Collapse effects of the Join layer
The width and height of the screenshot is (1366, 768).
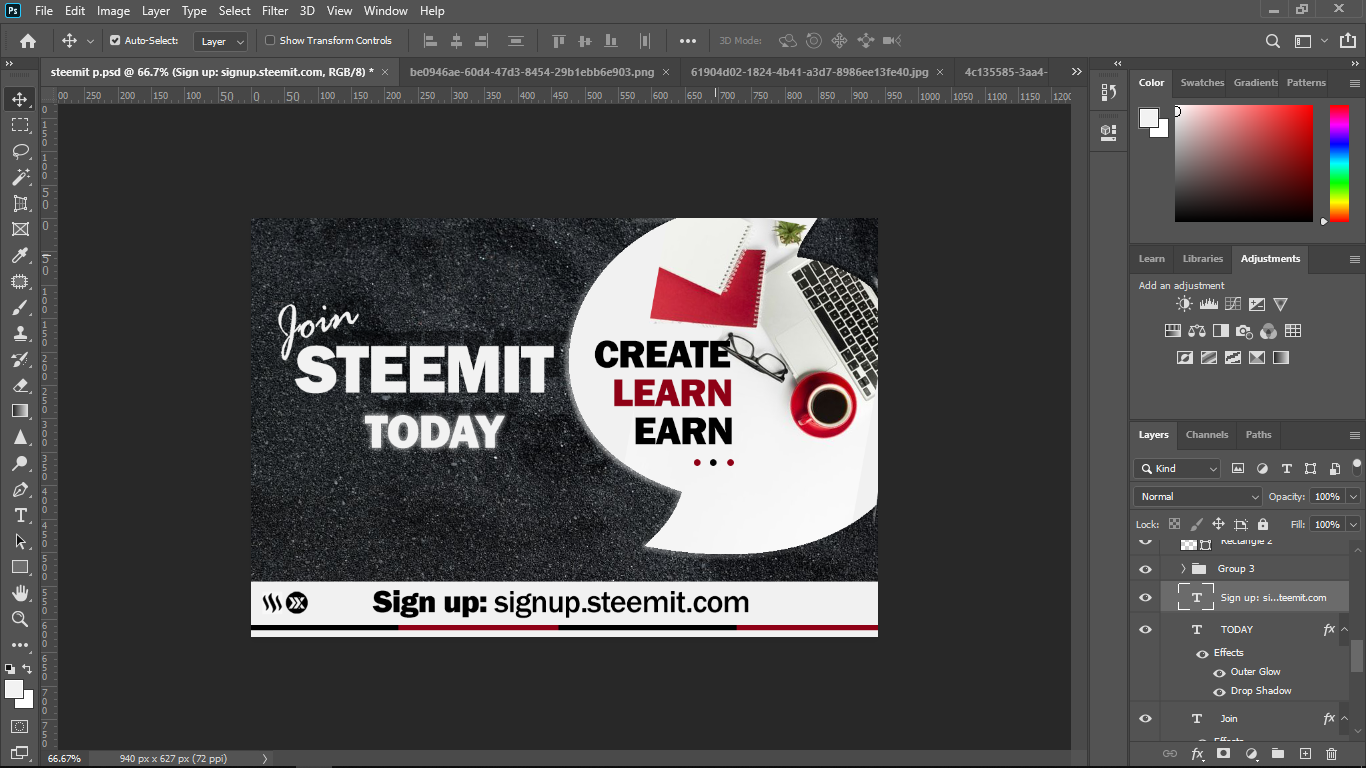[1345, 719]
